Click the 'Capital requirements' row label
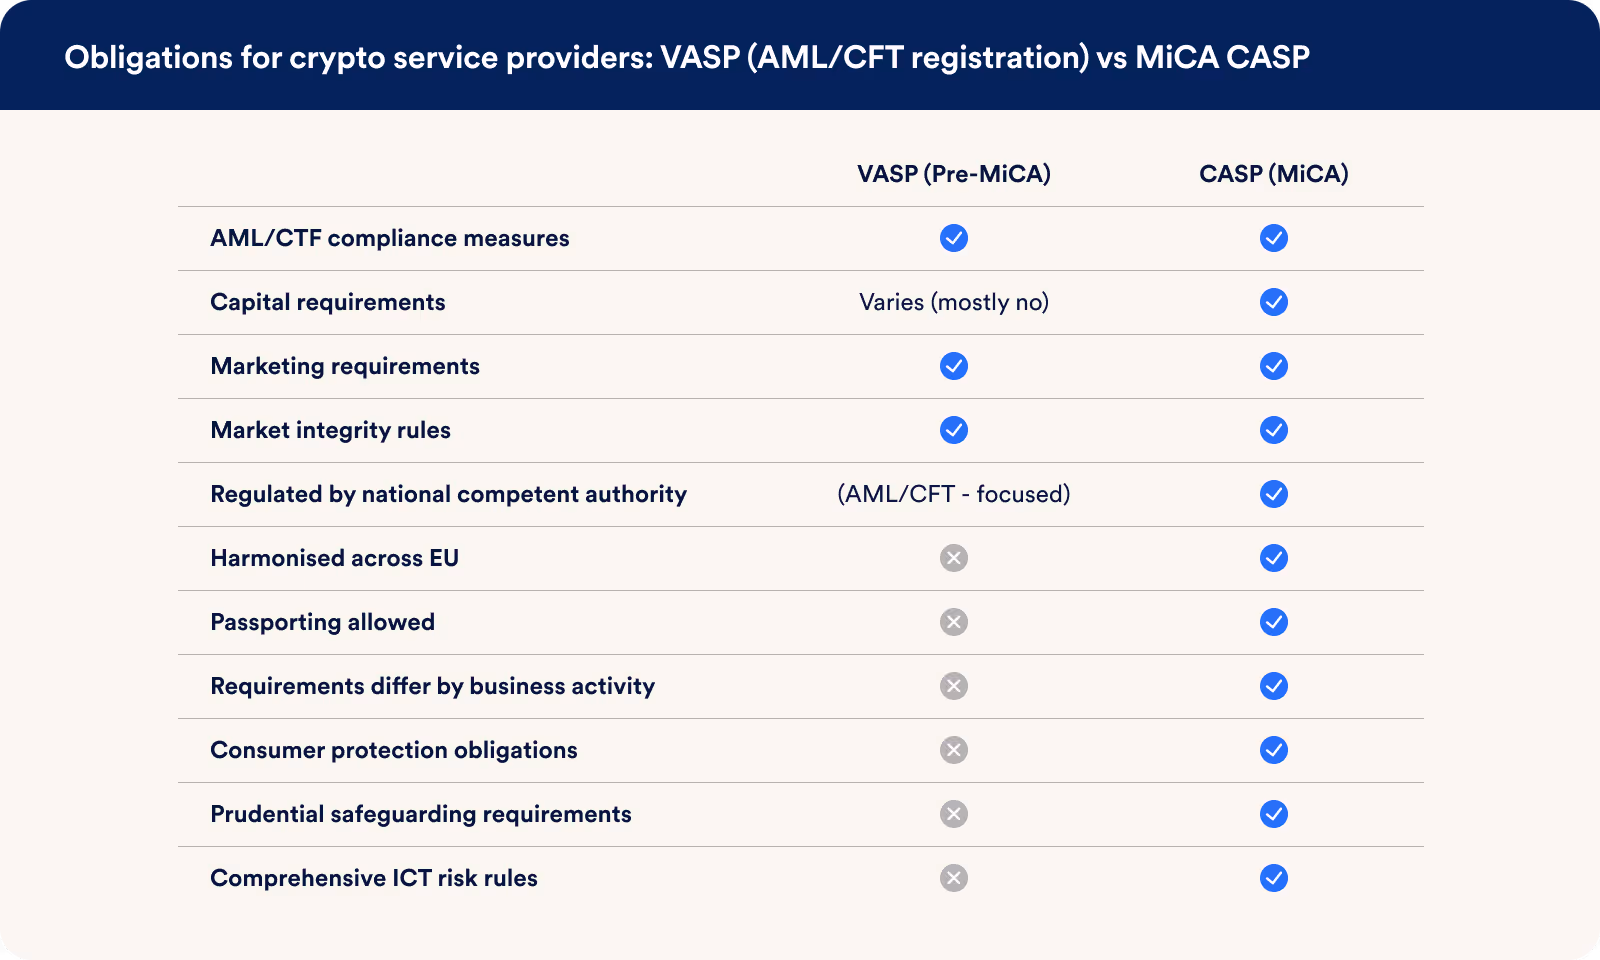This screenshot has width=1600, height=960. coord(328,302)
